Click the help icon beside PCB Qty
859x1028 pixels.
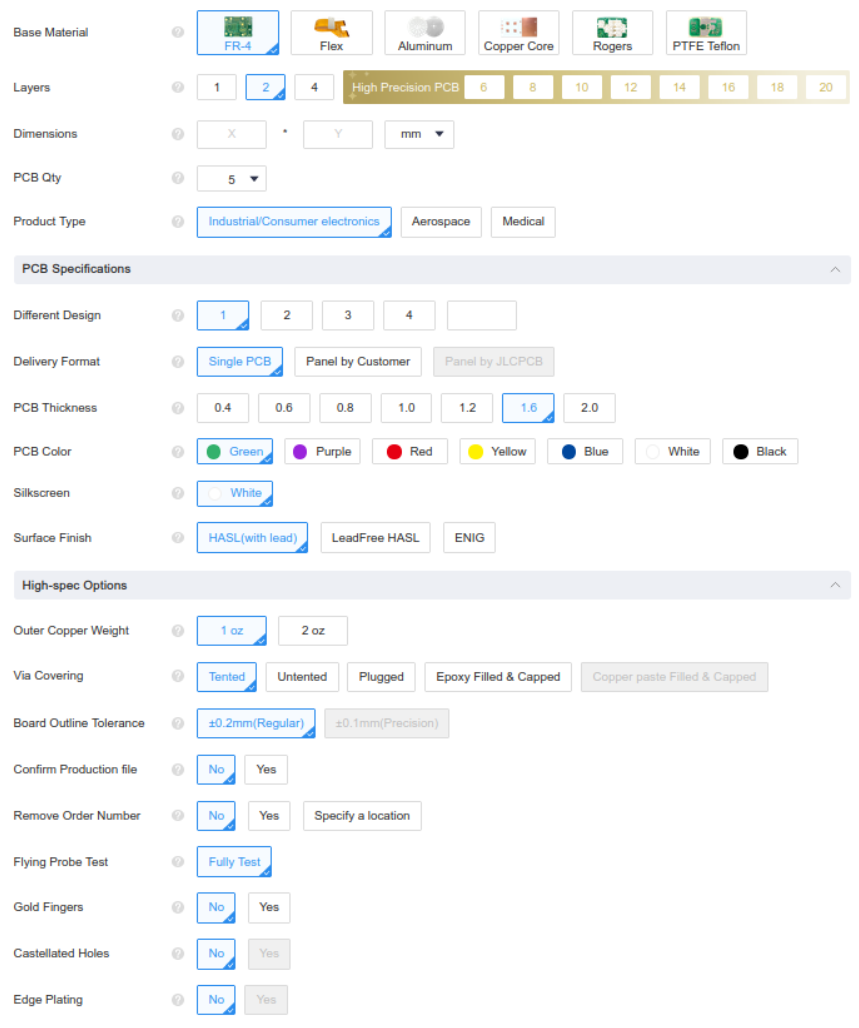pyautogui.click(x=178, y=178)
